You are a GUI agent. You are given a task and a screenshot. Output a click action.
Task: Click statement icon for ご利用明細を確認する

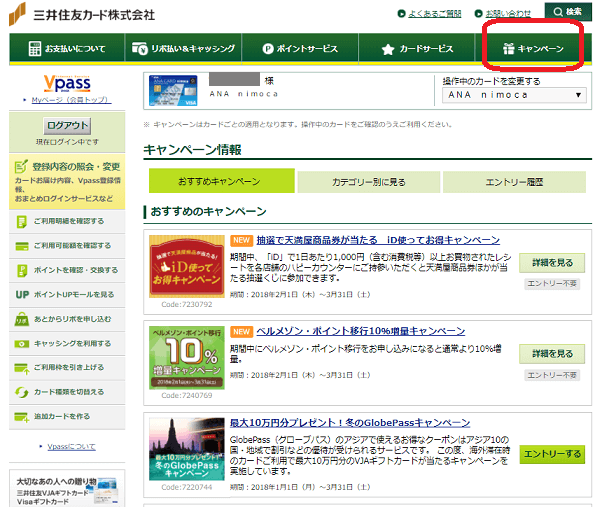[x=21, y=222]
